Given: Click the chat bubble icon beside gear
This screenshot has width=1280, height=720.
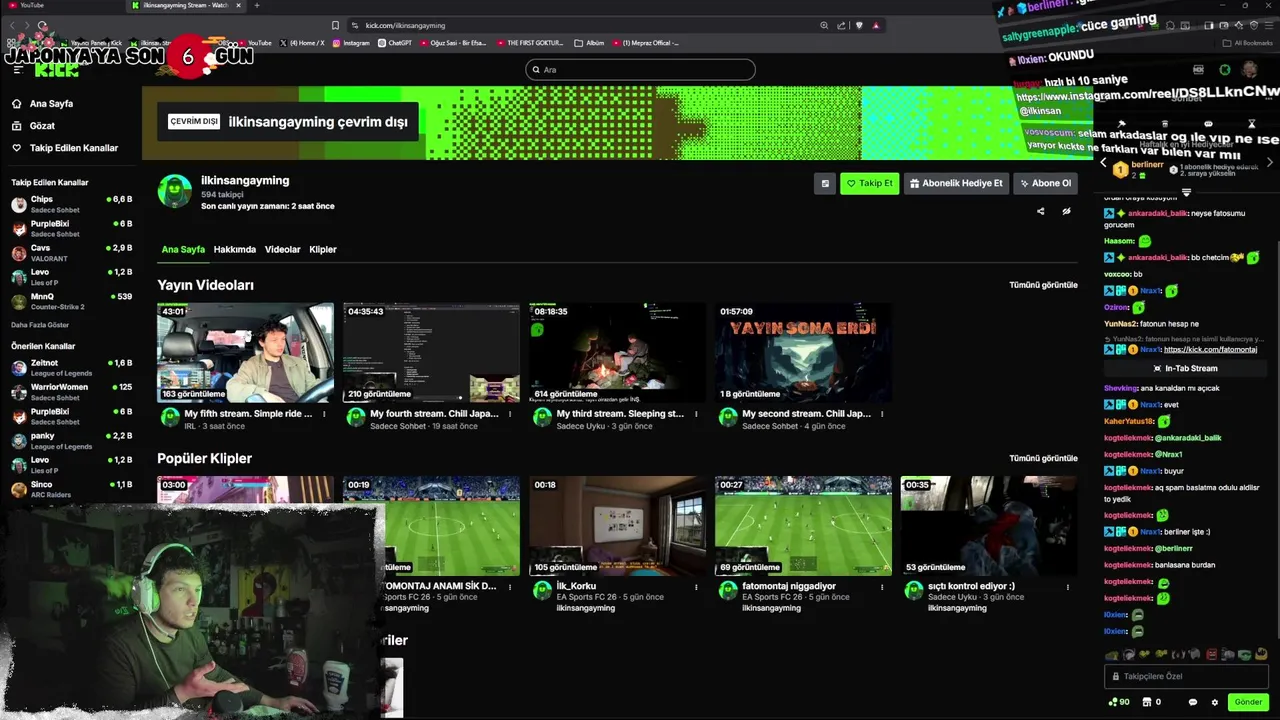Looking at the screenshot, I should [x=1192, y=702].
